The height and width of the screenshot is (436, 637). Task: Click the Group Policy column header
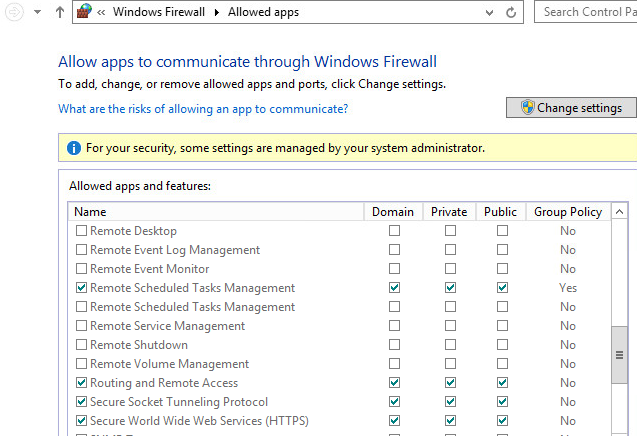pyautogui.click(x=568, y=212)
